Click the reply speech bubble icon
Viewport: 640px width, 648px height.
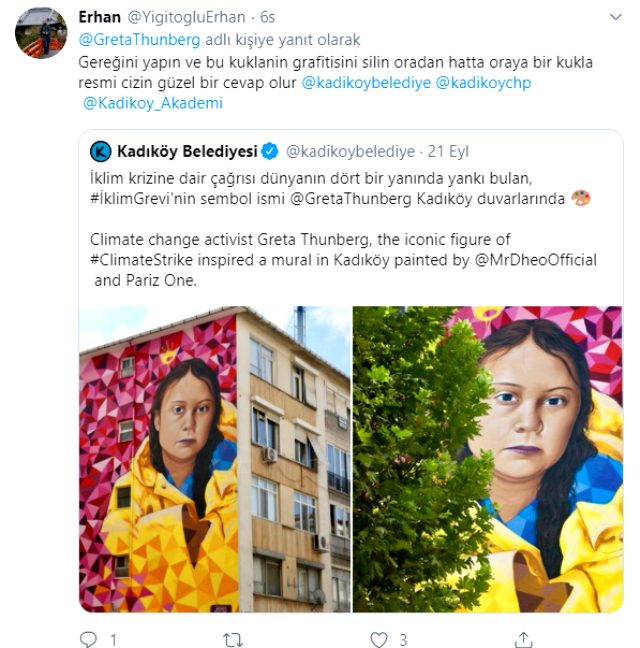point(87,638)
